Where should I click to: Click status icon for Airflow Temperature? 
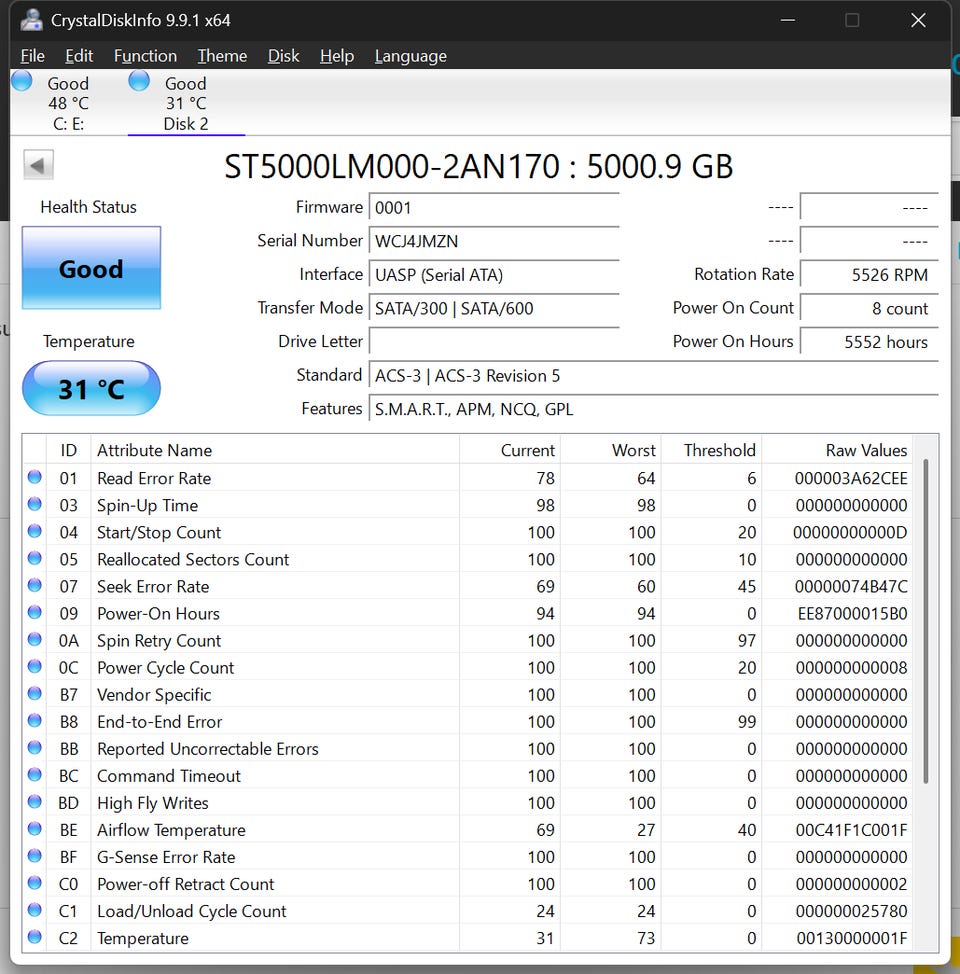click(x=35, y=829)
